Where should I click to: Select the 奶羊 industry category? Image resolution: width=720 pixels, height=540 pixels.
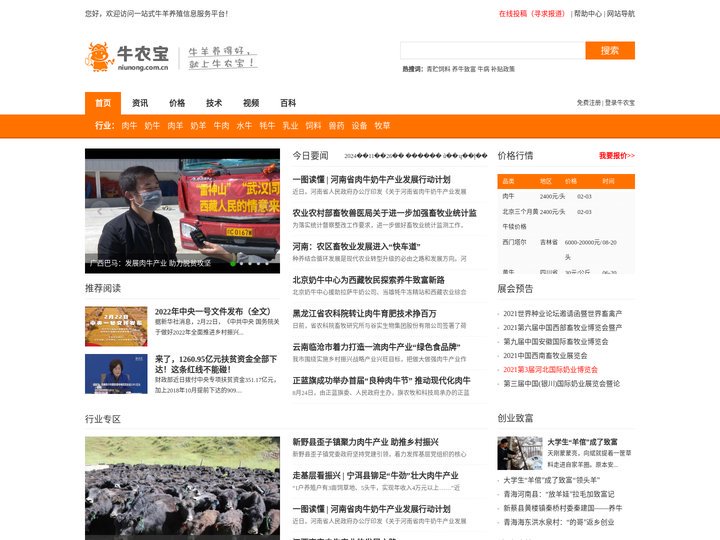tap(198, 125)
